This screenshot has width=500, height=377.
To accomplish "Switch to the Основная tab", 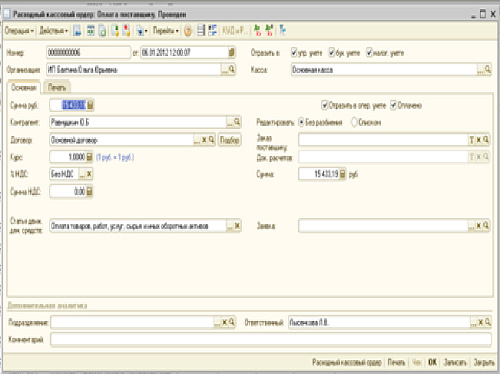I will (x=24, y=87).
